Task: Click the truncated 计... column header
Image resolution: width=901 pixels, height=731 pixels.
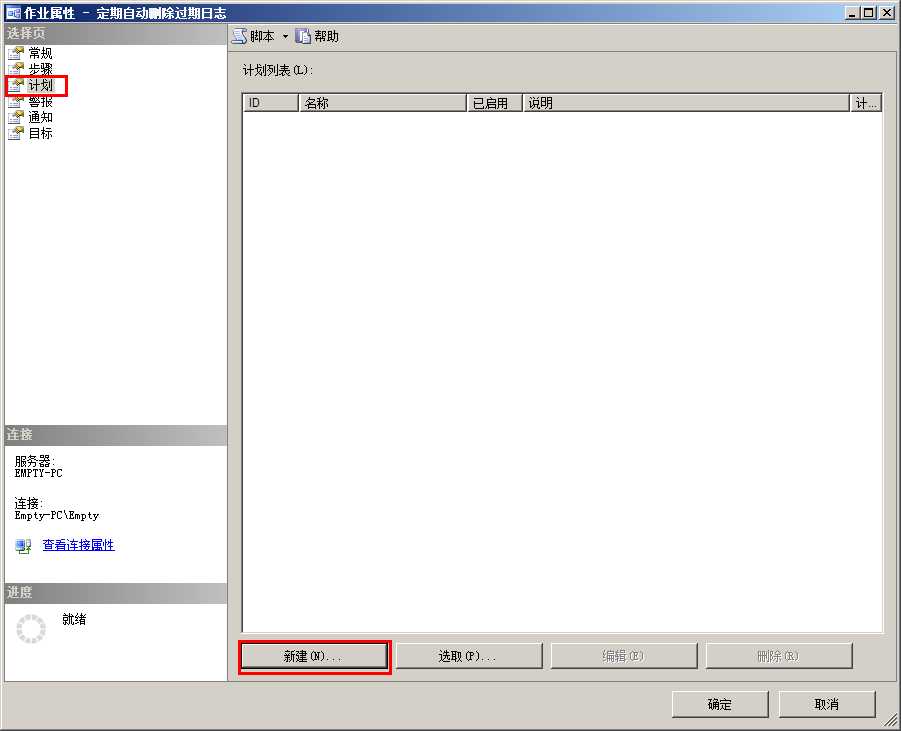Action: (866, 103)
